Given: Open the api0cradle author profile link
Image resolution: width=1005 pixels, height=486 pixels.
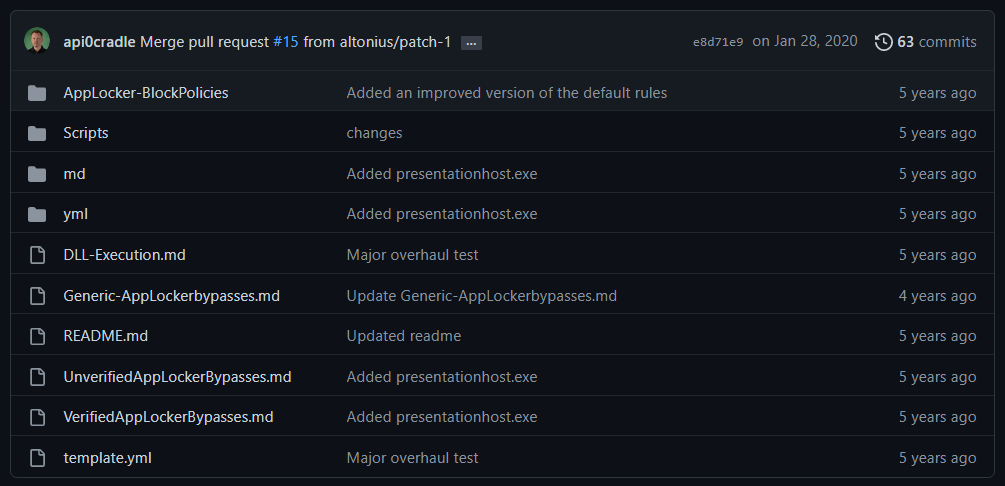Looking at the screenshot, I should [99, 42].
